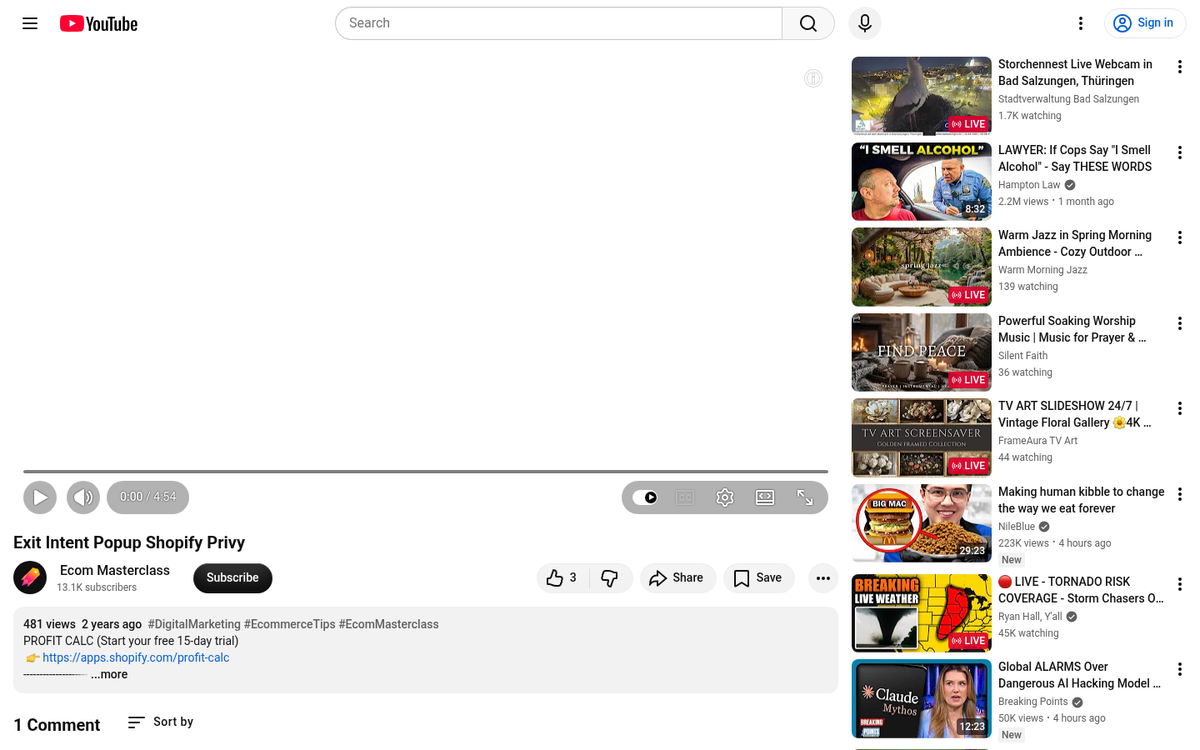Click the YouTube logo
The height and width of the screenshot is (750, 1200).
pos(97,23)
